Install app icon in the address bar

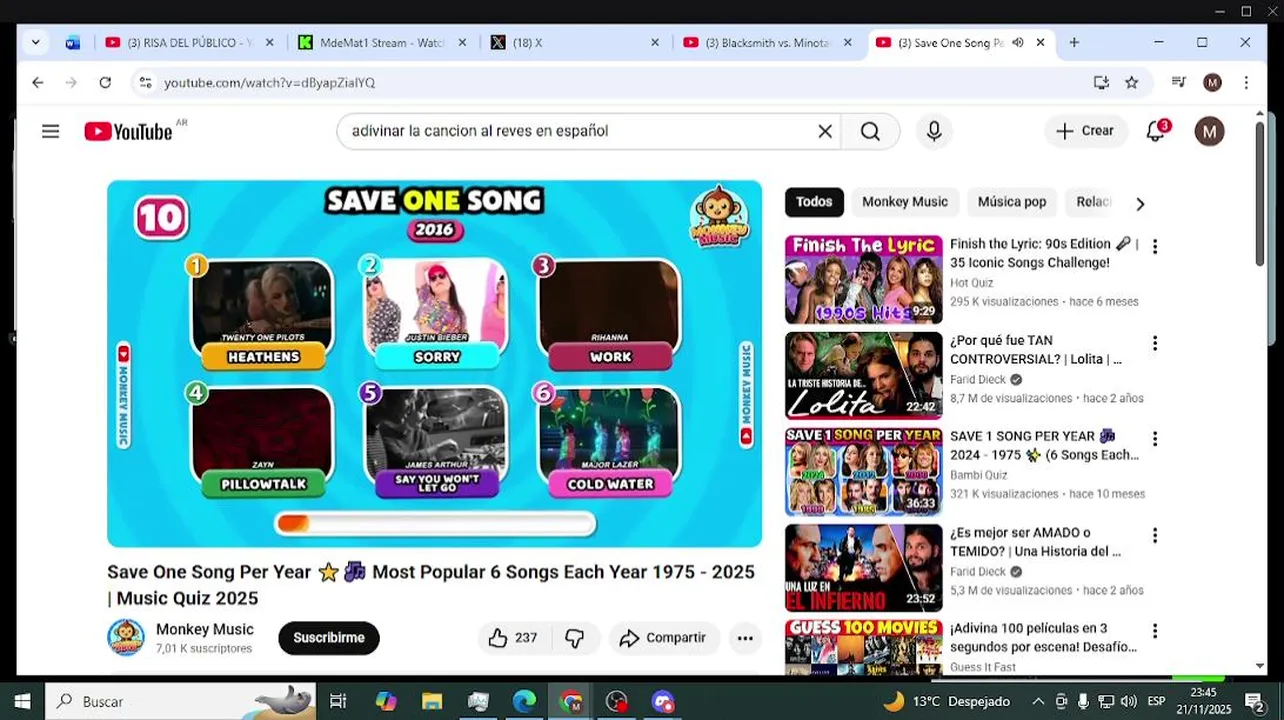pyautogui.click(x=1101, y=83)
